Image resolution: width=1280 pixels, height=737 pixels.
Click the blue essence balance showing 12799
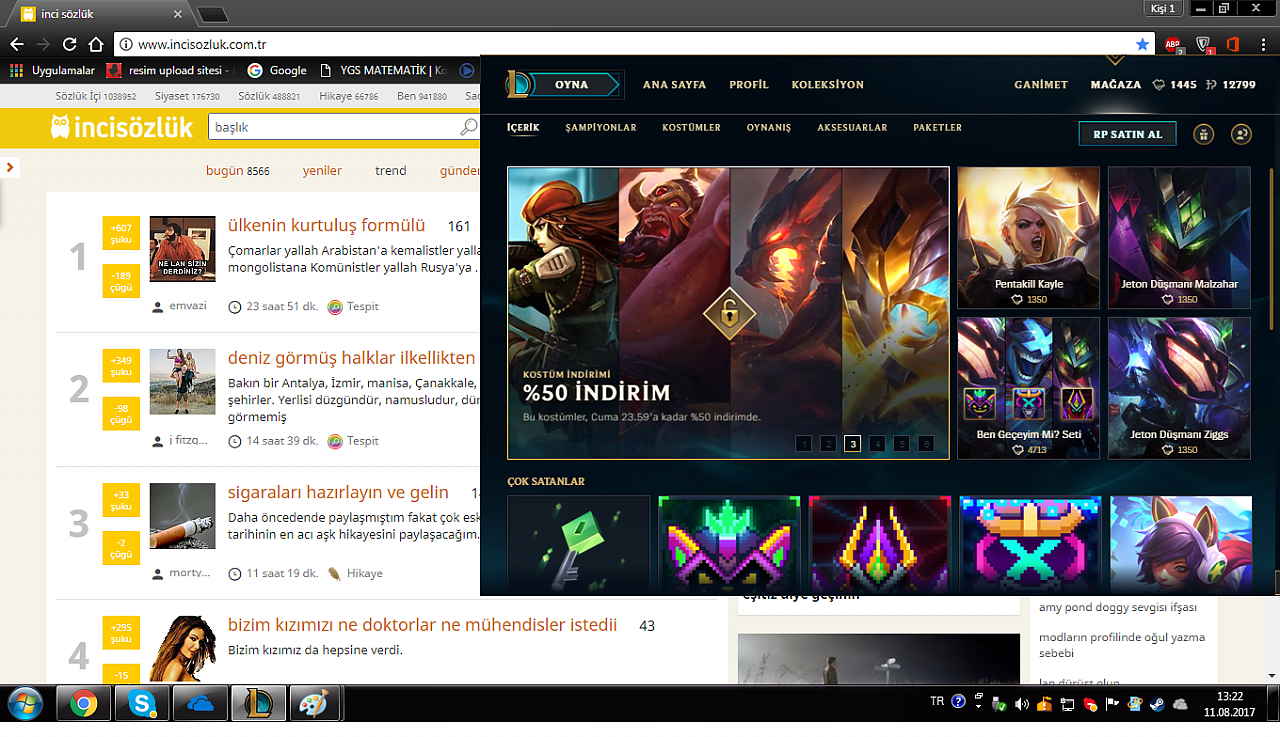[x=1231, y=85]
